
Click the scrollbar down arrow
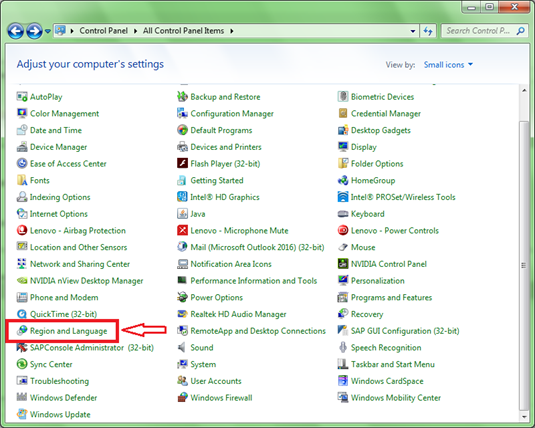524,417
